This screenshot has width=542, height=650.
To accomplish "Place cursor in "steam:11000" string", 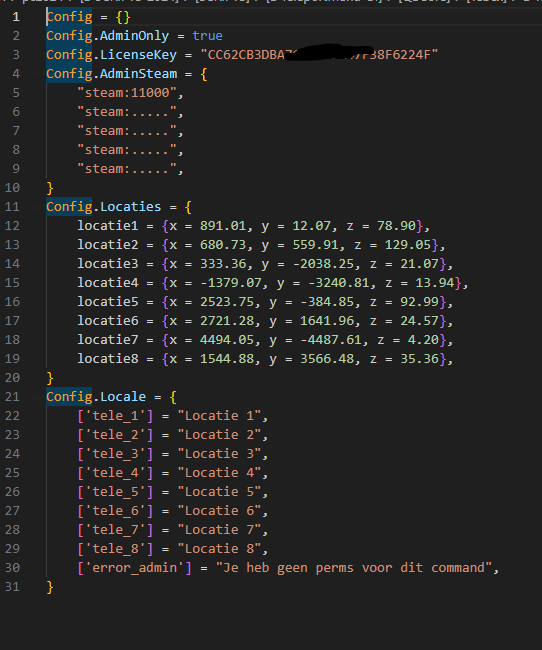I will point(127,92).
